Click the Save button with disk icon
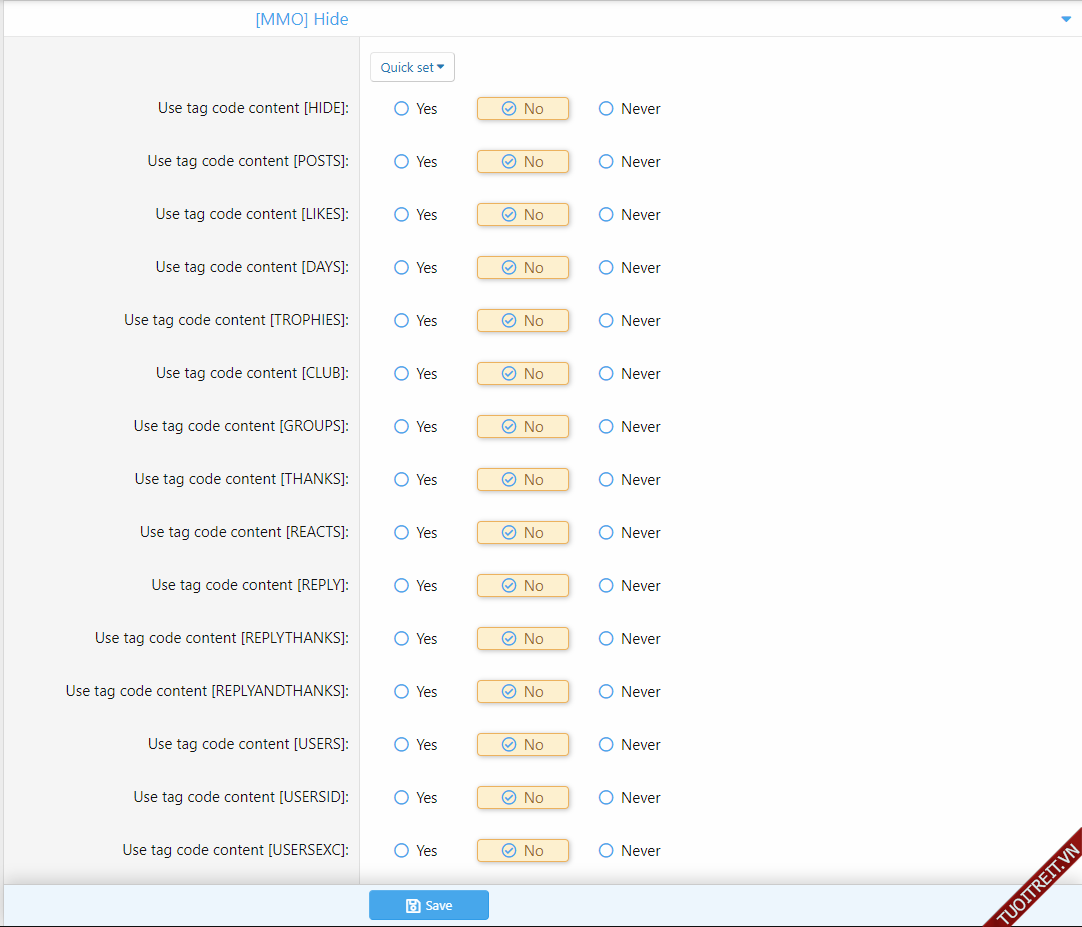Viewport: 1082px width, 927px height. [428, 905]
